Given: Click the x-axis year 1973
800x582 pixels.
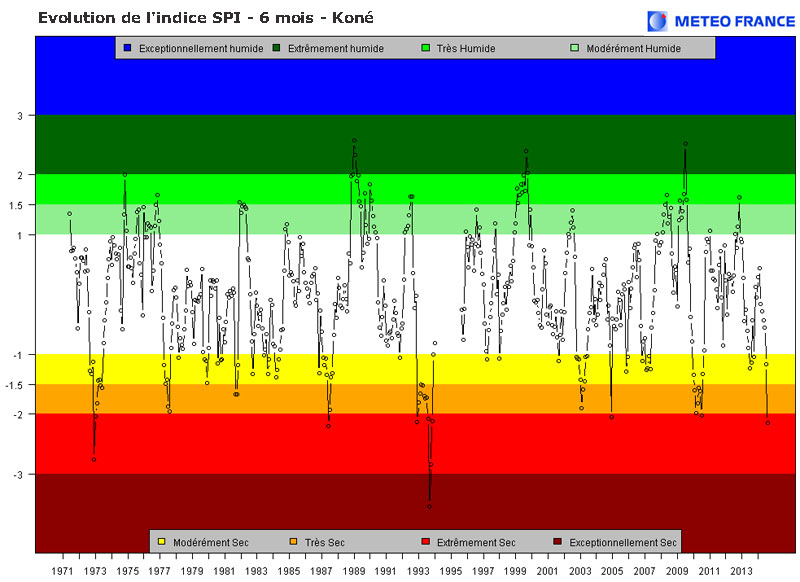Looking at the screenshot, I should pyautogui.click(x=95, y=571).
